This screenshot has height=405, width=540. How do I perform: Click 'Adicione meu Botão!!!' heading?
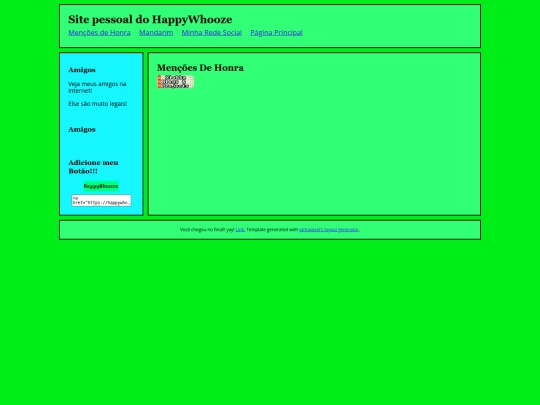coord(93,167)
